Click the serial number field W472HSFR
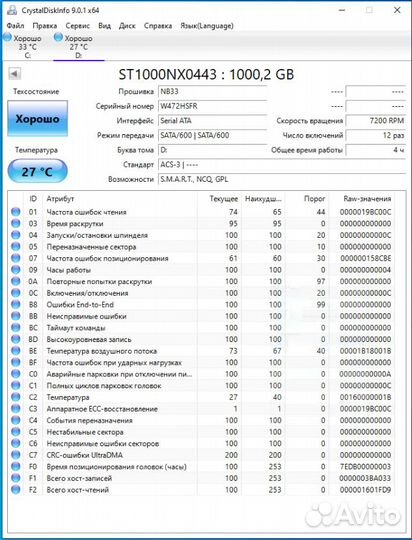This screenshot has width=412, height=540. point(213,106)
